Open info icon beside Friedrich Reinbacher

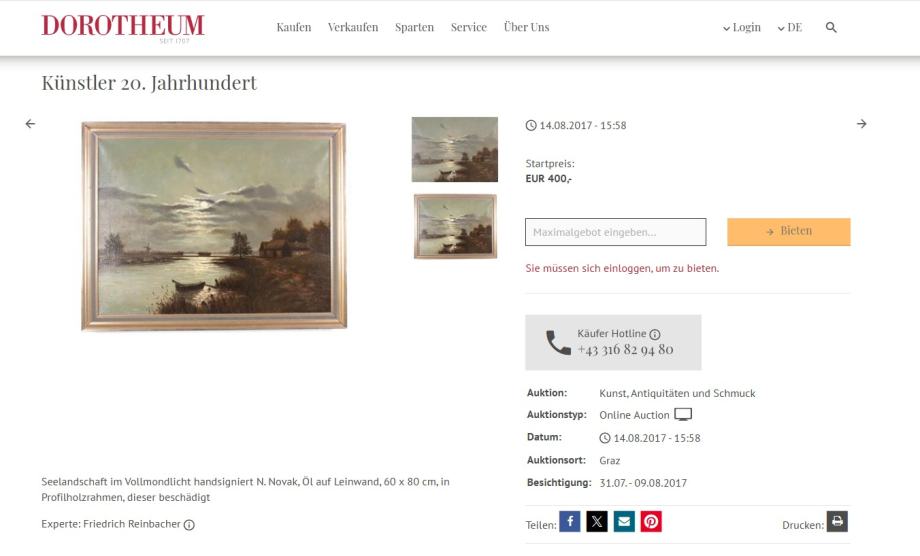coord(189,525)
